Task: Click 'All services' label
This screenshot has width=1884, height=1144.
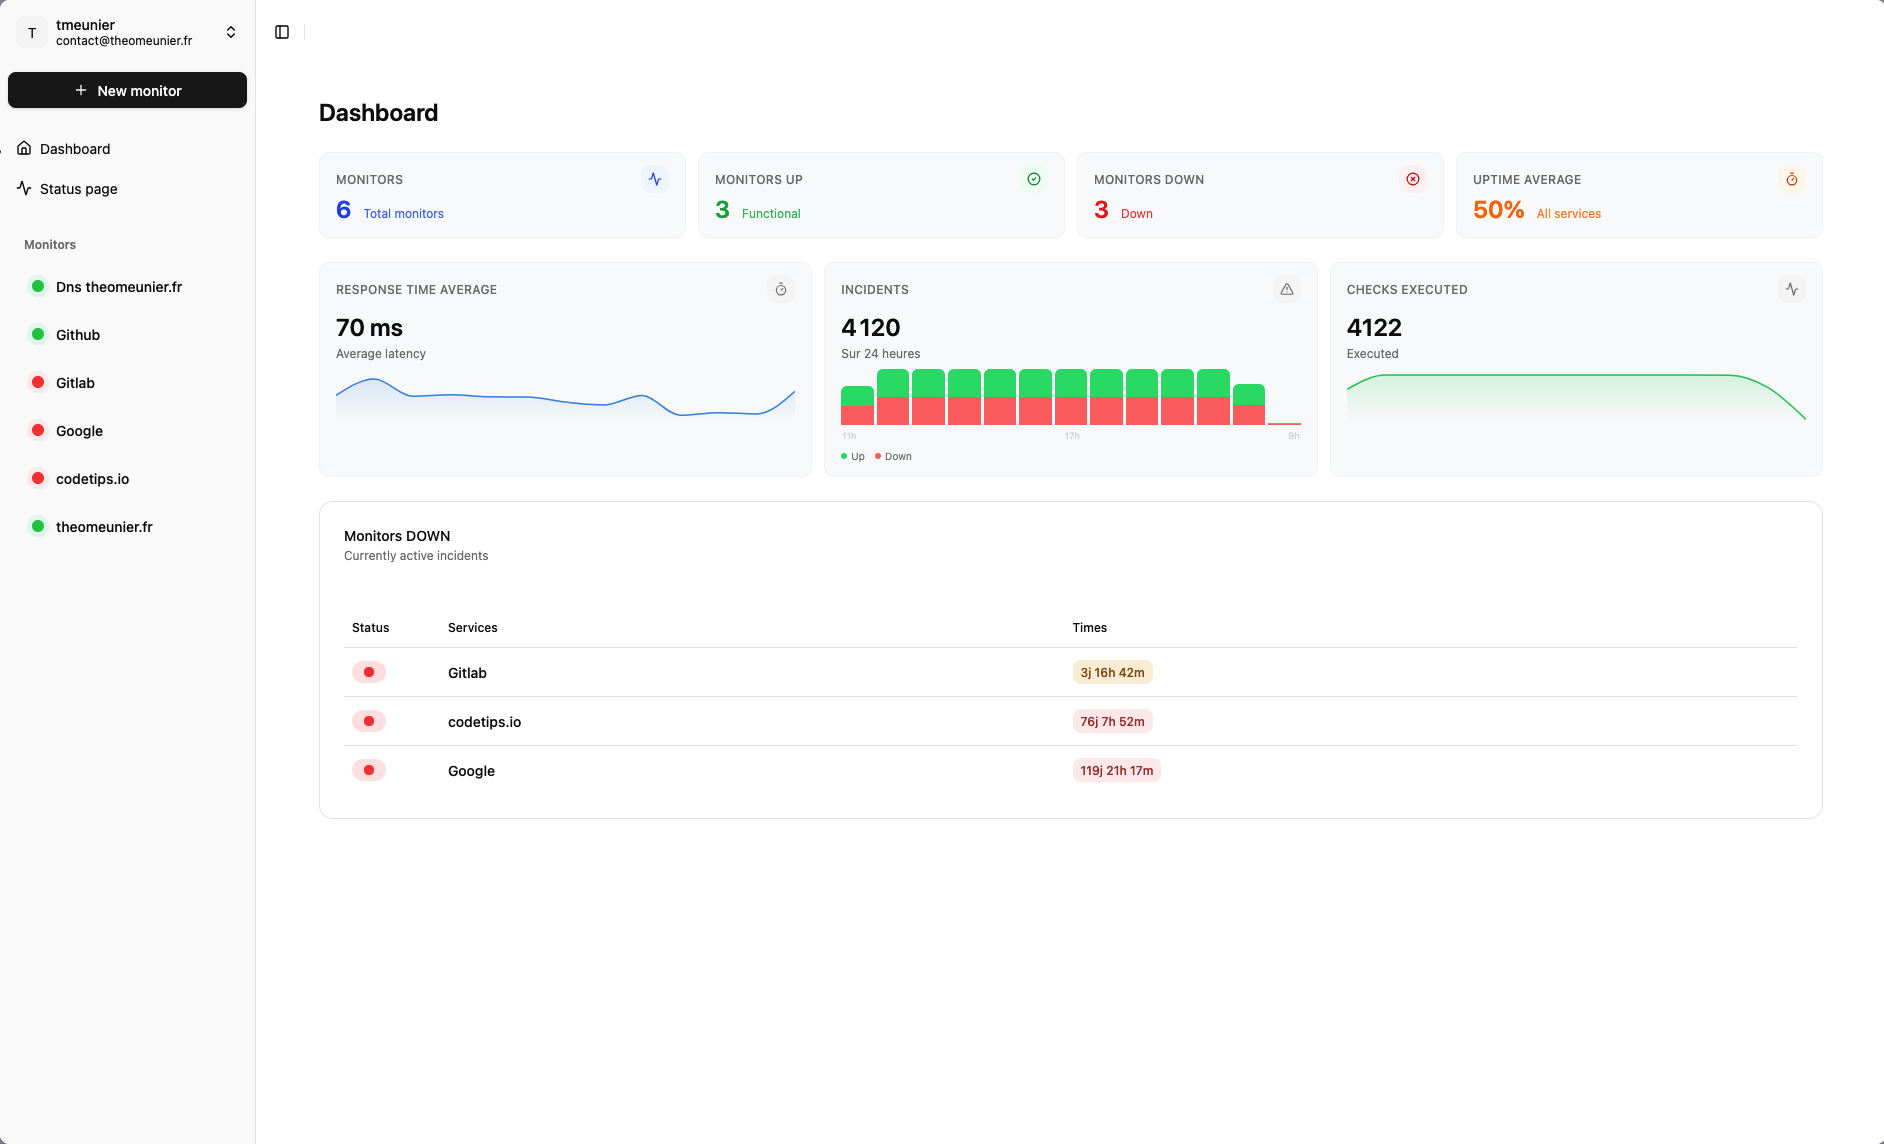Action: point(1568,214)
